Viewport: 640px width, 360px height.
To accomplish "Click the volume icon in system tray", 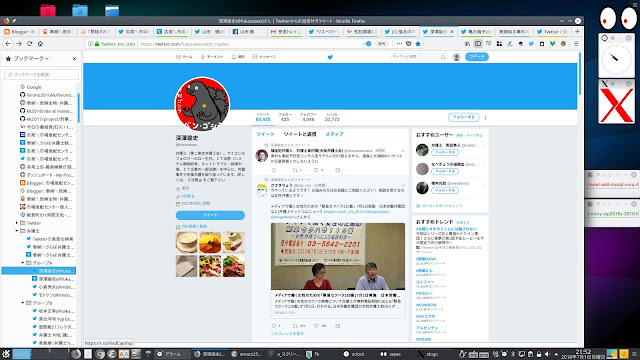I will click(x=547, y=354).
